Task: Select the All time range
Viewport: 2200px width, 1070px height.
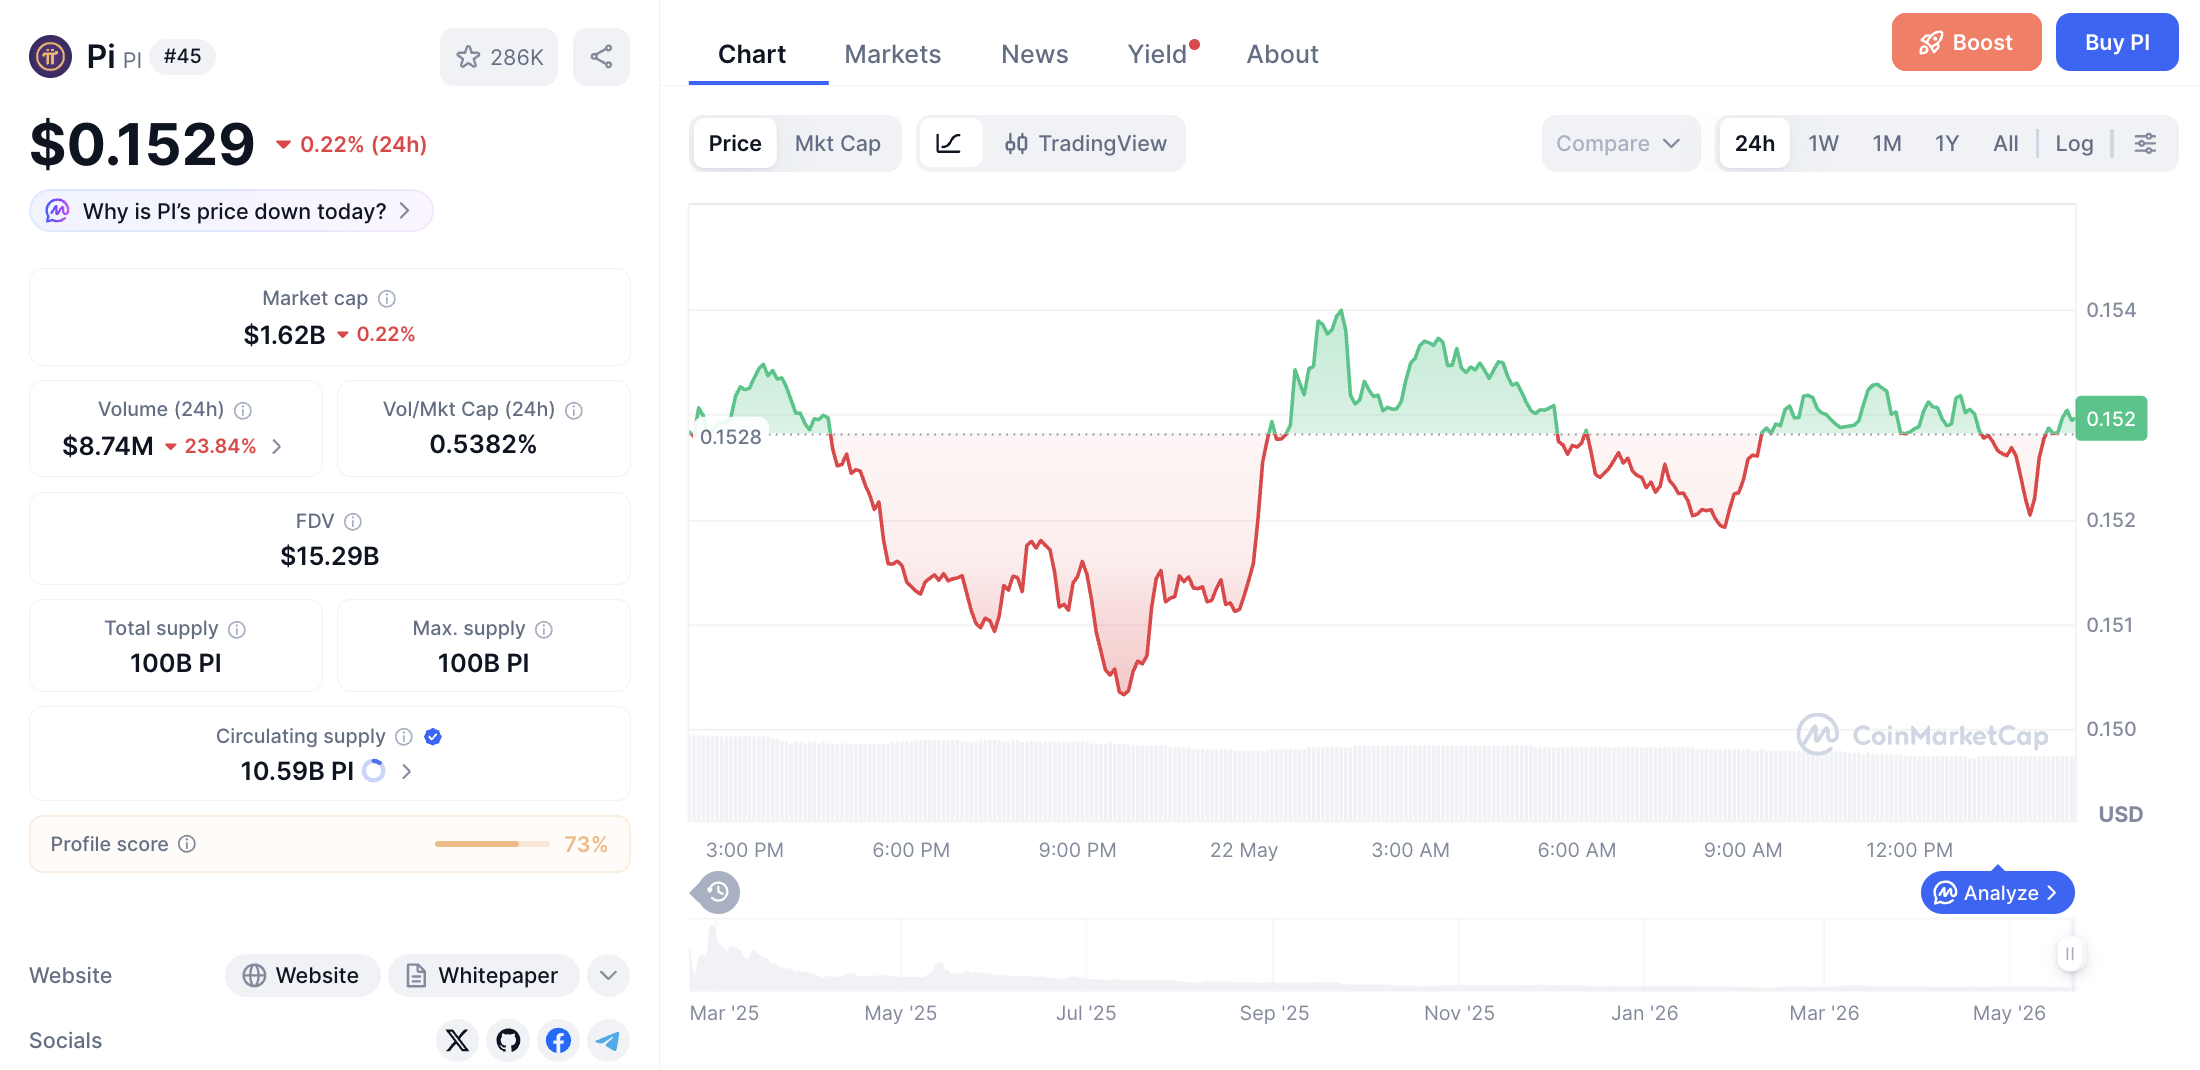Action: click(x=2005, y=144)
